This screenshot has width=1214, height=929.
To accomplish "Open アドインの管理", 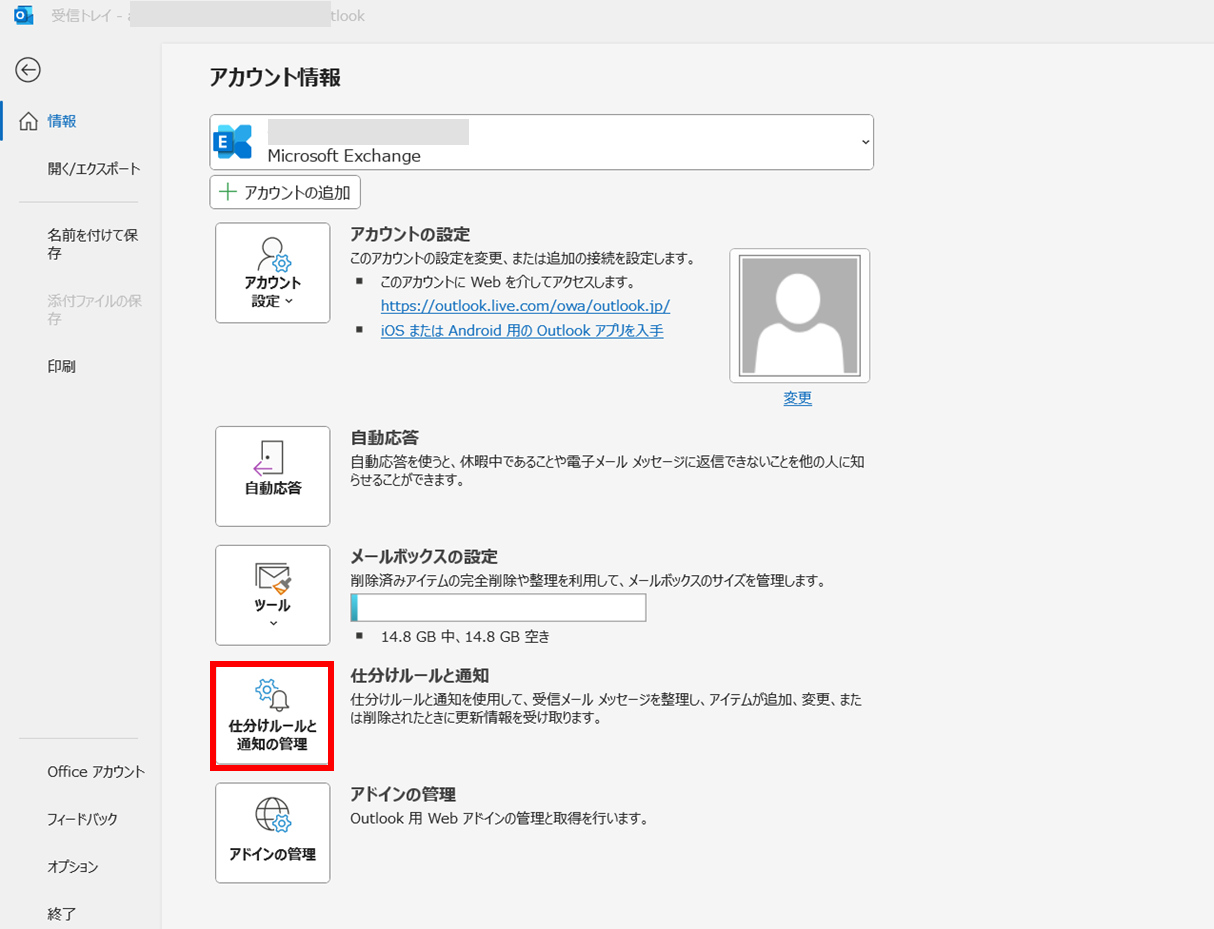I will [x=272, y=833].
